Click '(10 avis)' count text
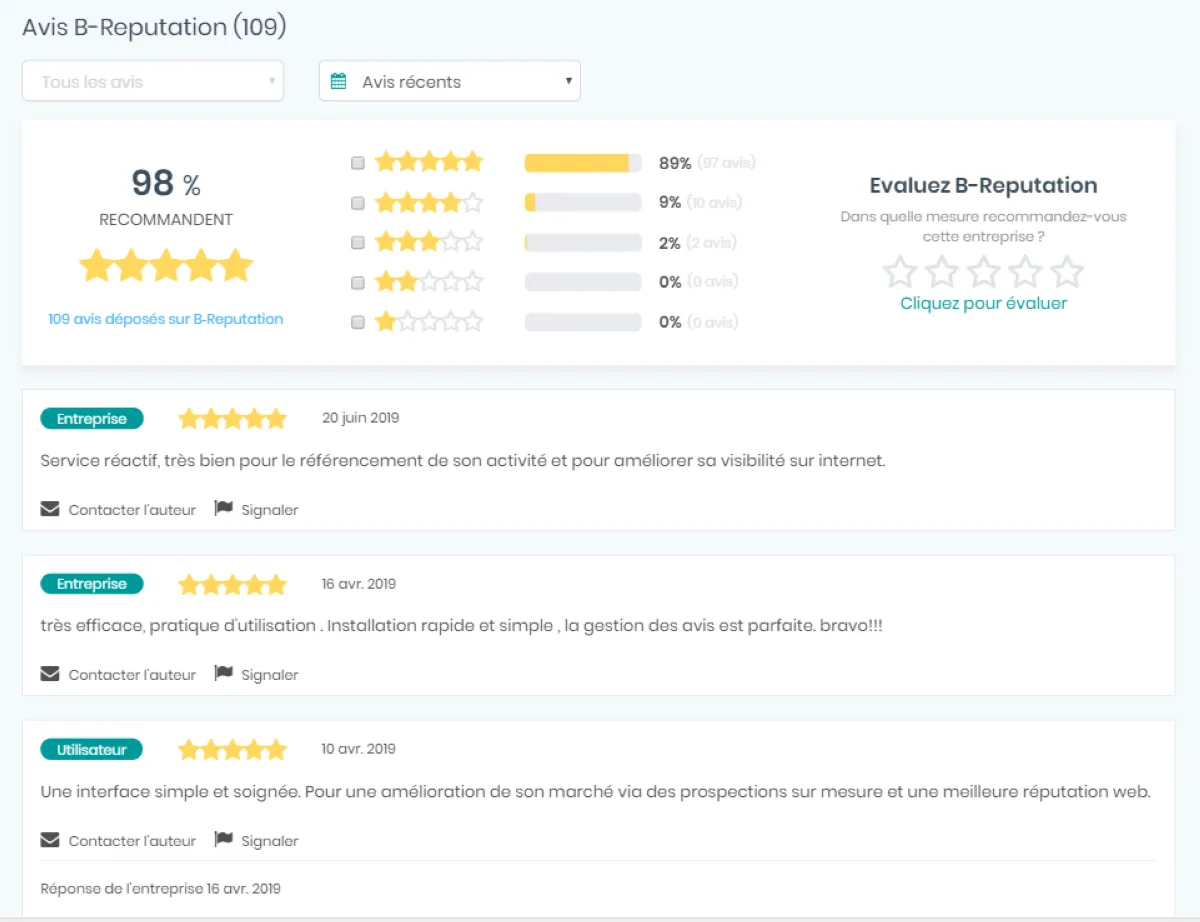Image resolution: width=1200 pixels, height=922 pixels. click(715, 202)
